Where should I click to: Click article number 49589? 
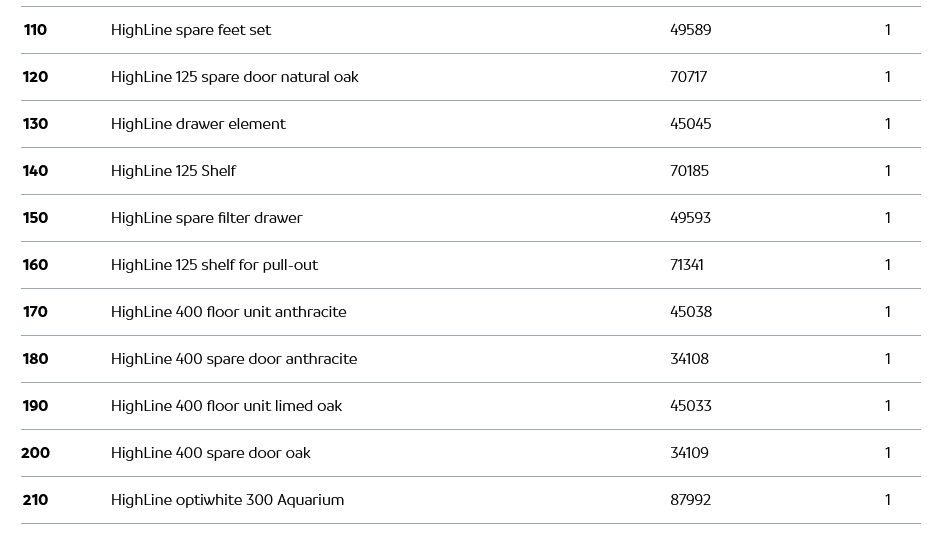coord(690,30)
